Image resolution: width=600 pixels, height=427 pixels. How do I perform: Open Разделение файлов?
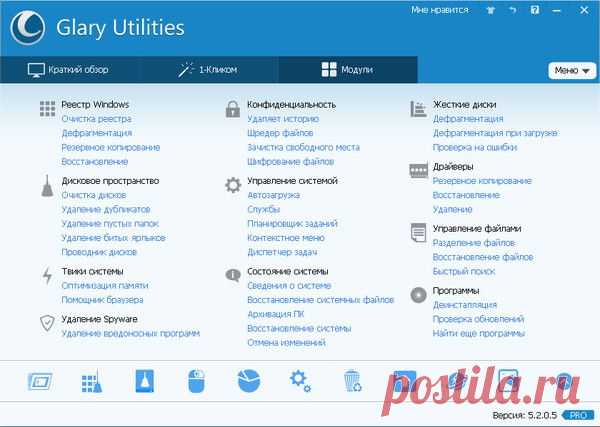click(x=474, y=243)
